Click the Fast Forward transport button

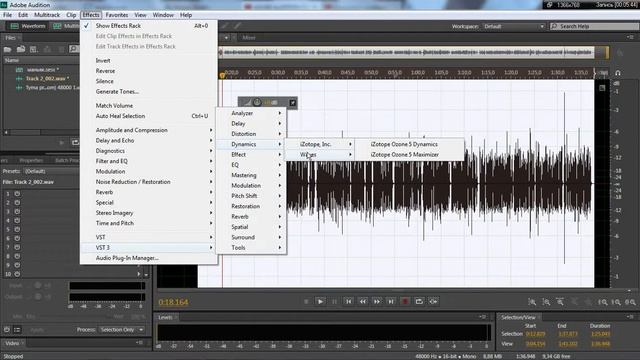[x=377, y=301]
